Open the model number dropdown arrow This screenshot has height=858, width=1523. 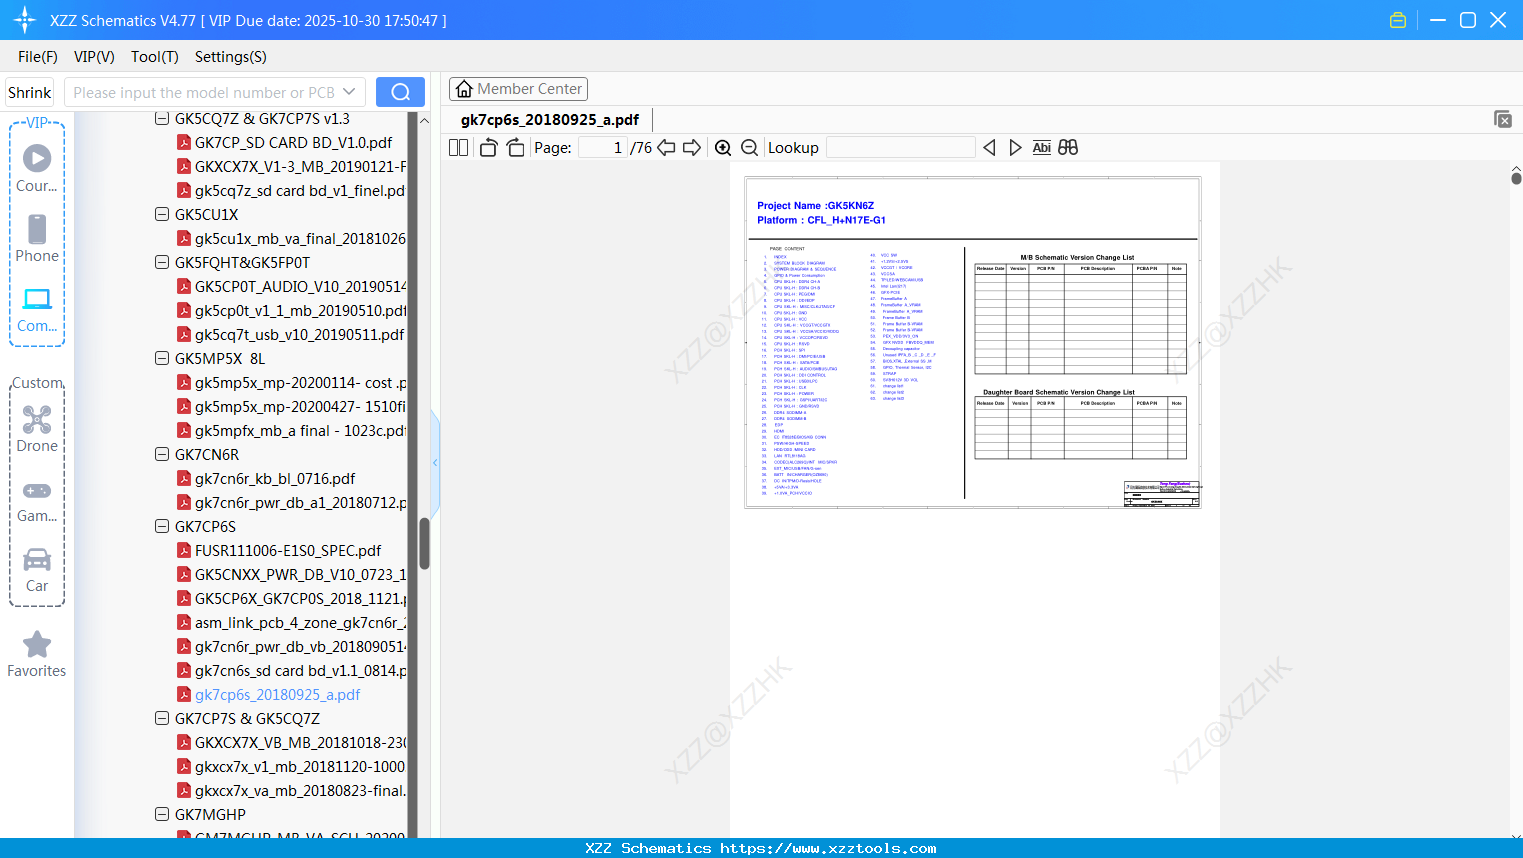click(x=349, y=92)
